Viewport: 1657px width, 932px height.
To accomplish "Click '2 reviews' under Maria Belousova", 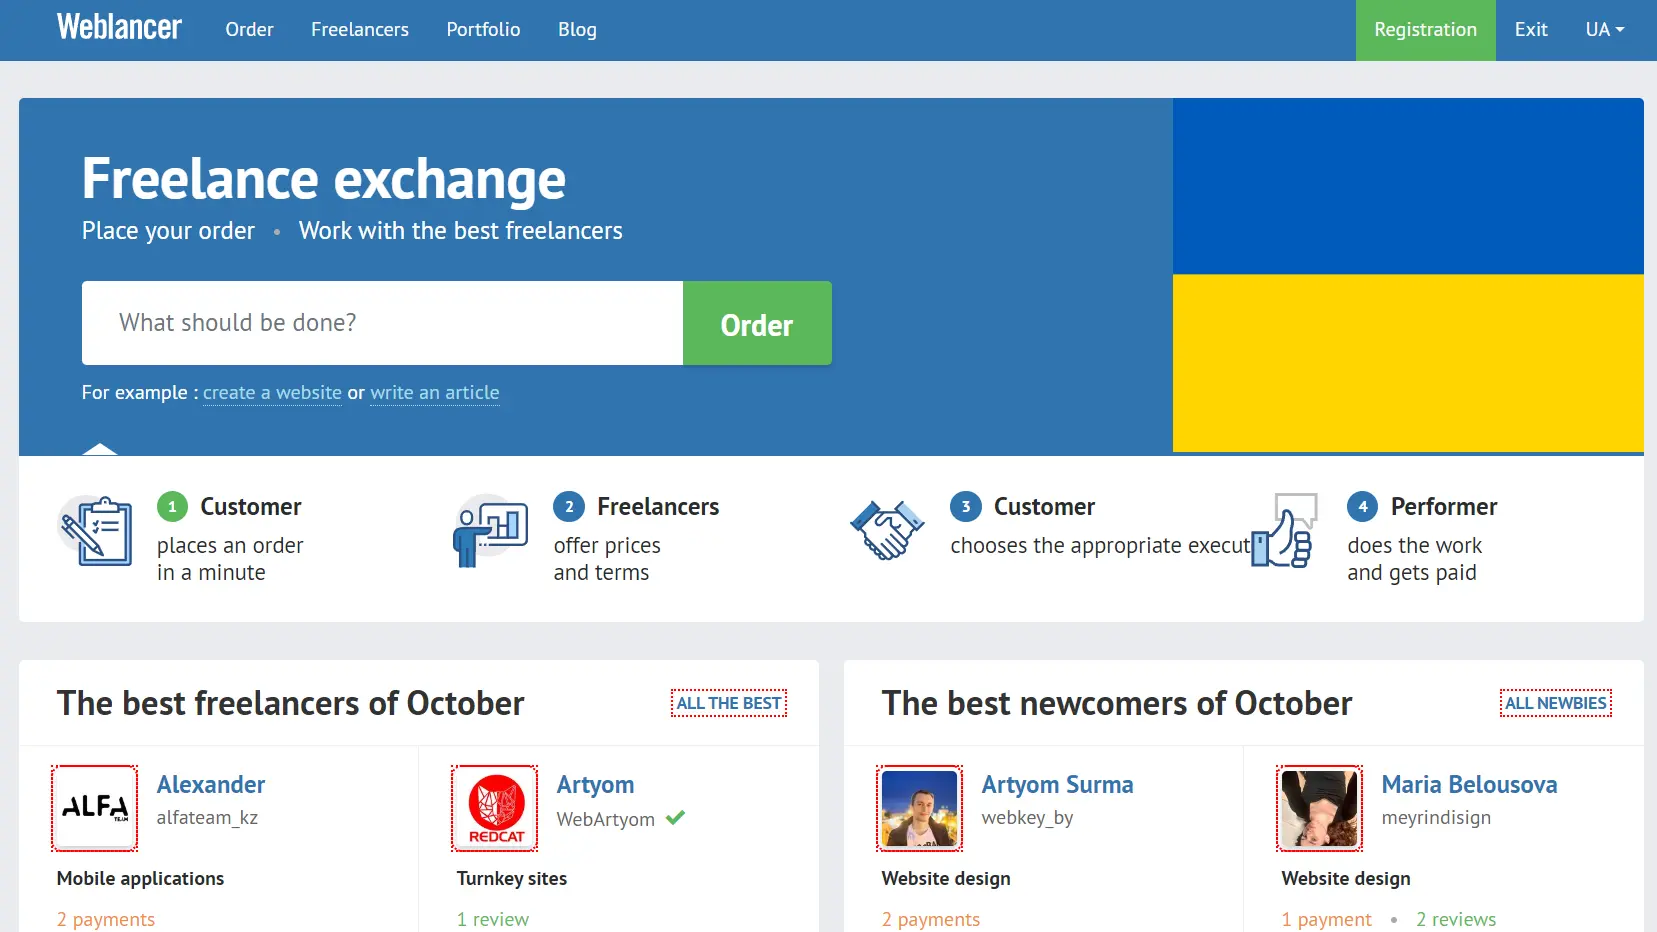I will [1456, 919].
